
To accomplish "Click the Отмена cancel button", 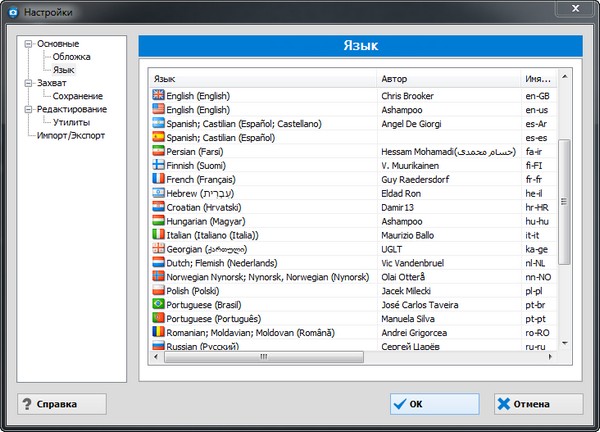I will [x=537, y=404].
